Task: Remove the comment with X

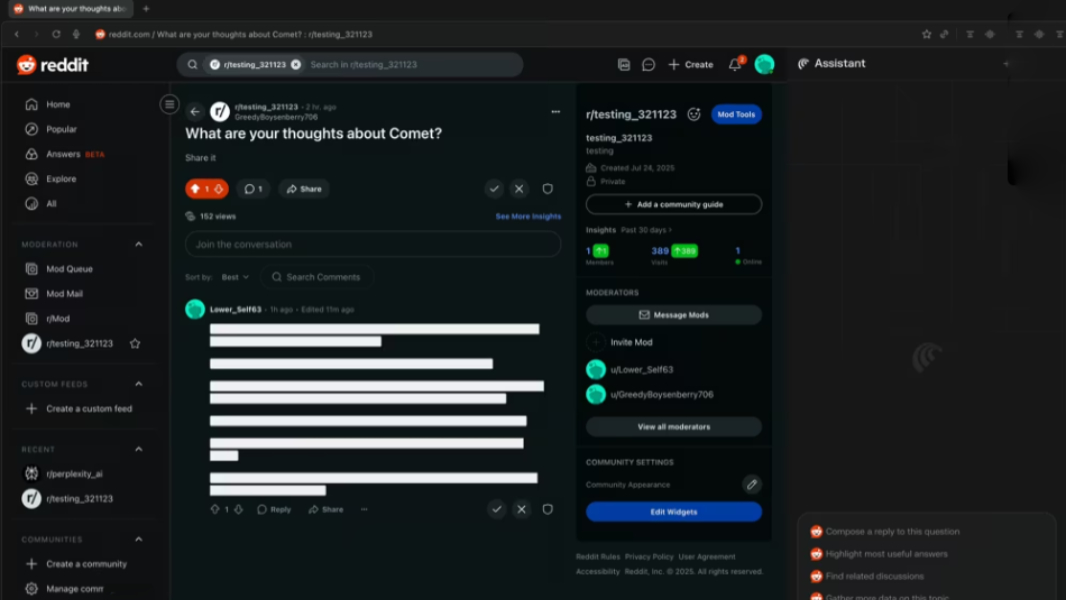Action: click(521, 509)
